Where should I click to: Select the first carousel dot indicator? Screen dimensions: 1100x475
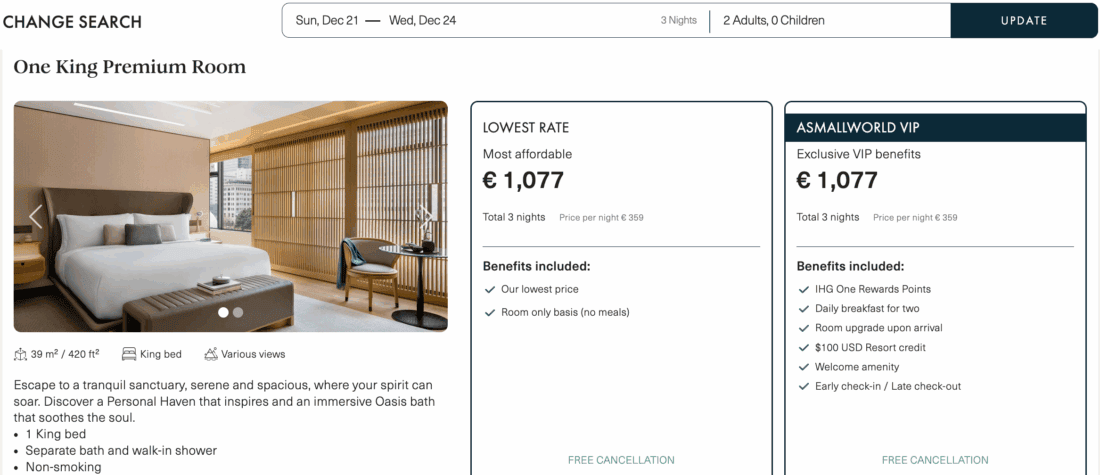pyautogui.click(x=224, y=312)
